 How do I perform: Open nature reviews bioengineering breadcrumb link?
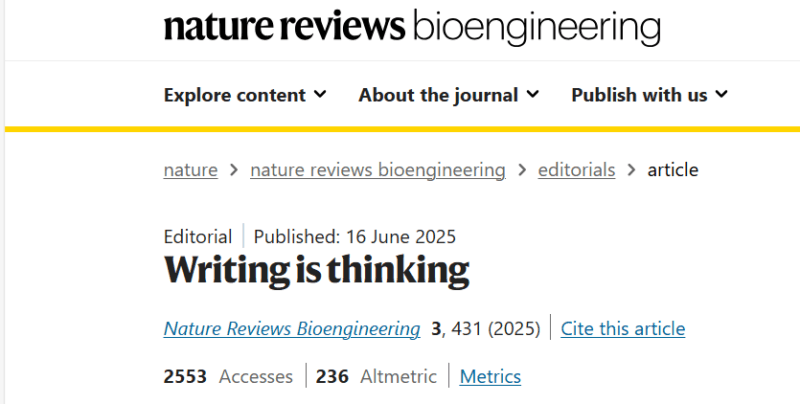[378, 170]
